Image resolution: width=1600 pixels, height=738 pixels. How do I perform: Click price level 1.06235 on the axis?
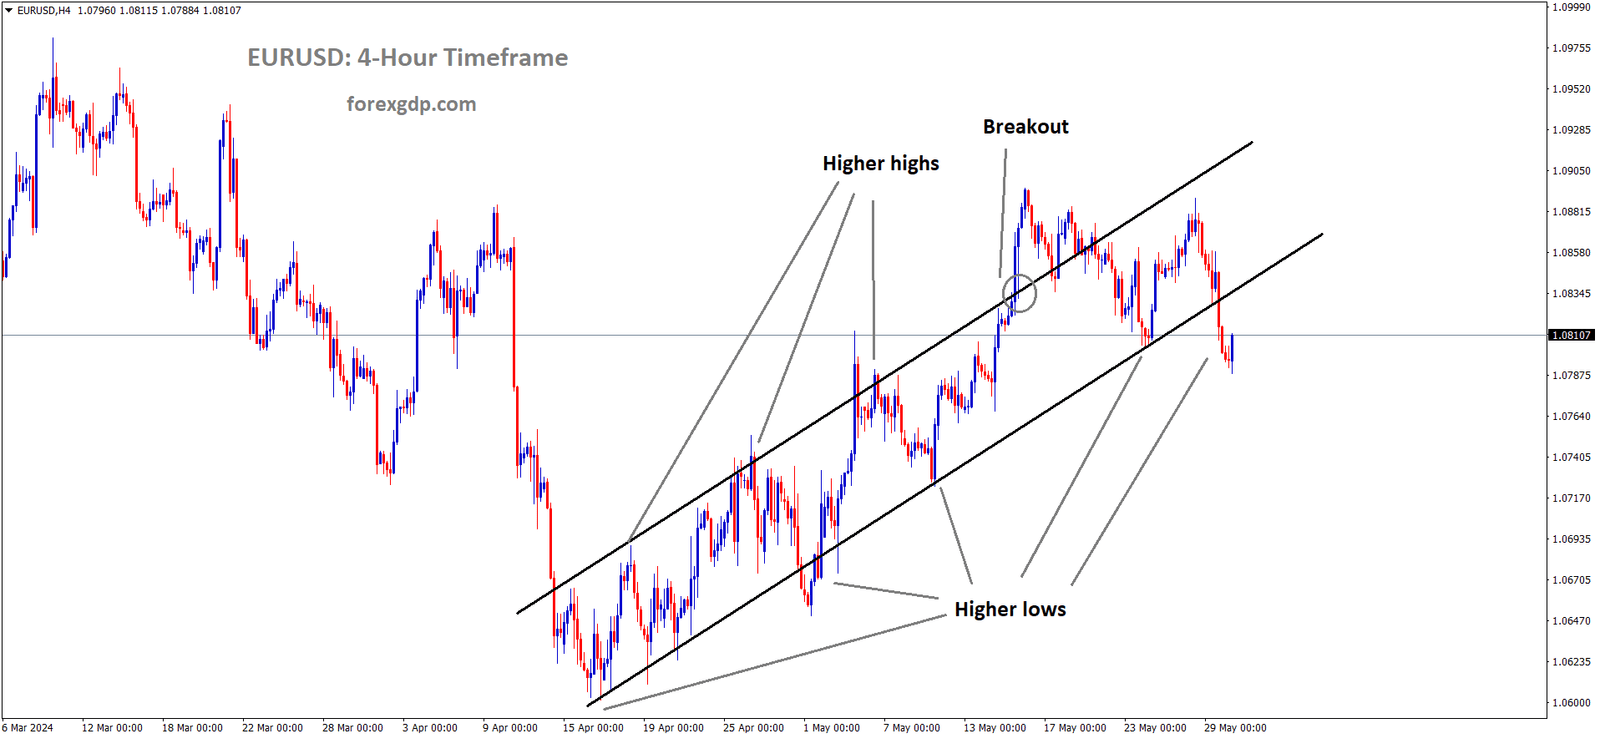[x=1571, y=662]
